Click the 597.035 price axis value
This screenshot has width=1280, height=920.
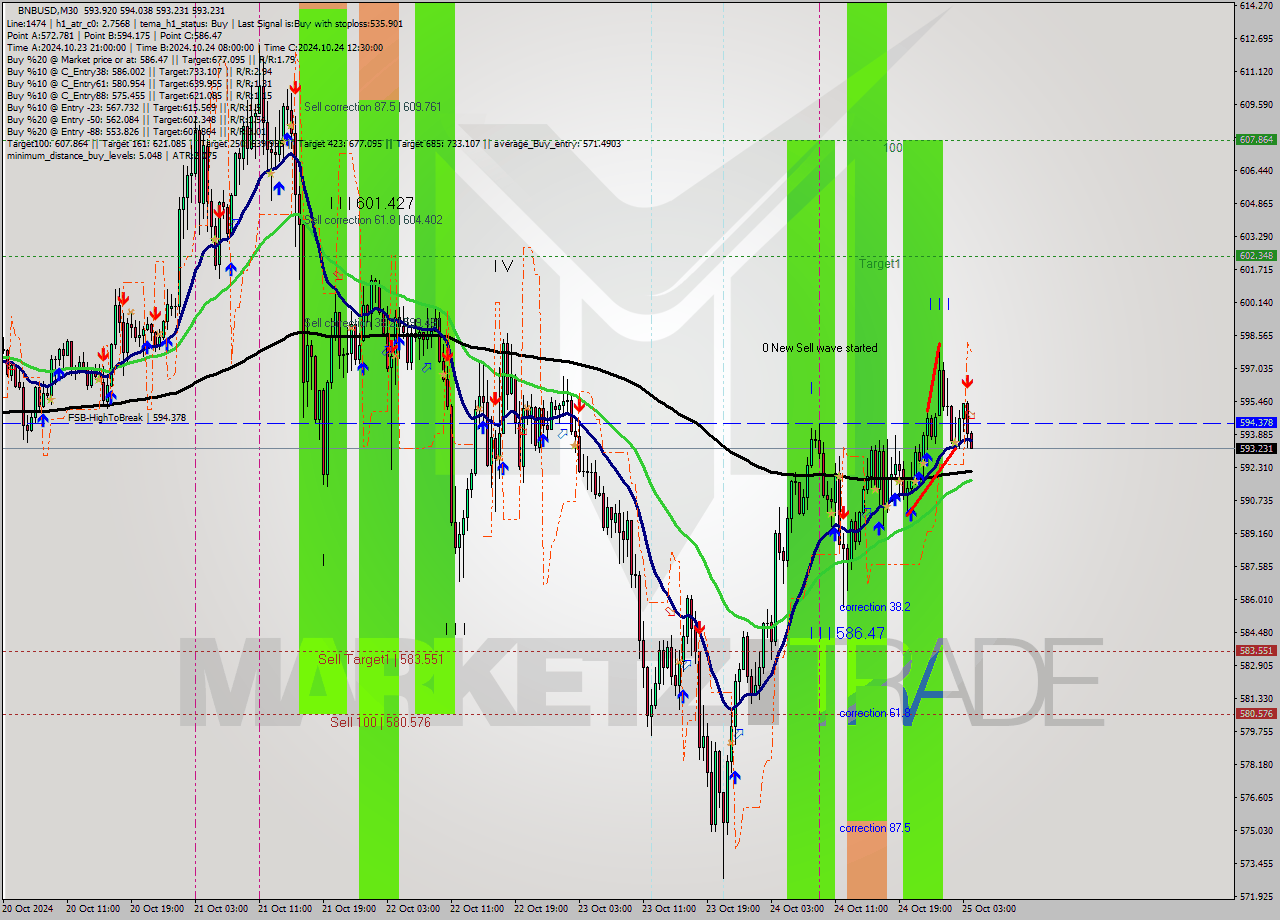pos(1255,368)
